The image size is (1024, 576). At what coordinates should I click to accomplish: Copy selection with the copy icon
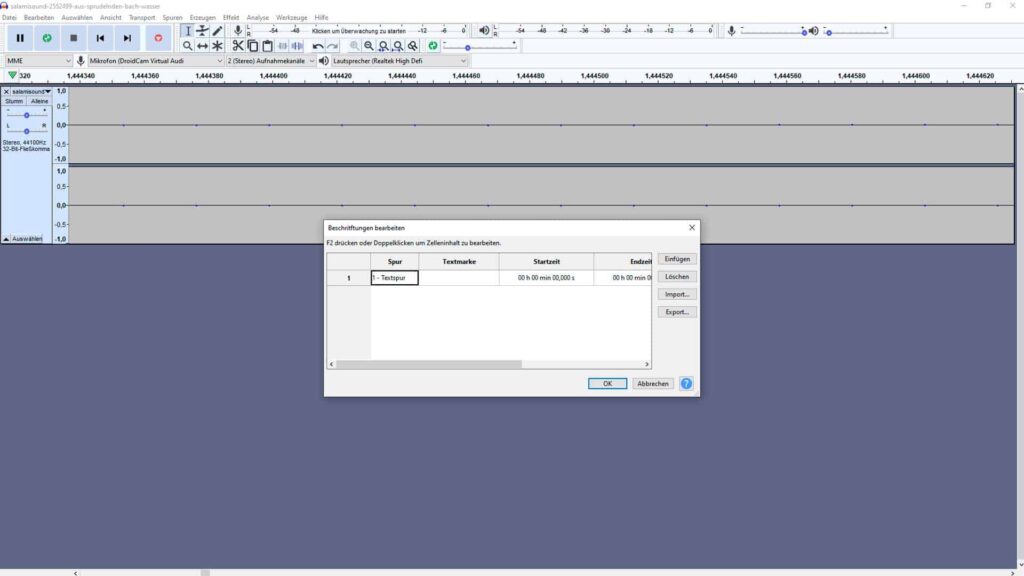(x=253, y=46)
